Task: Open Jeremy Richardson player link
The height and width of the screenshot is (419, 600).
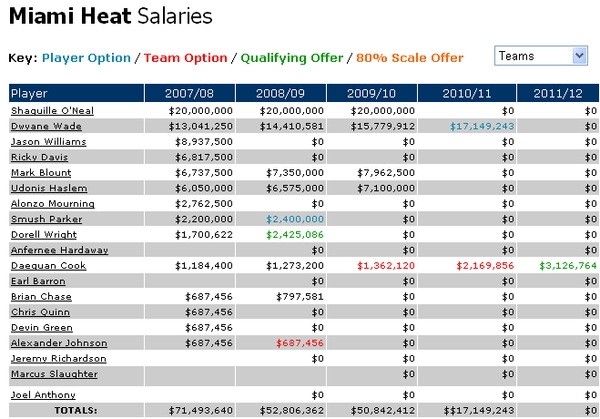Action: click(x=59, y=359)
